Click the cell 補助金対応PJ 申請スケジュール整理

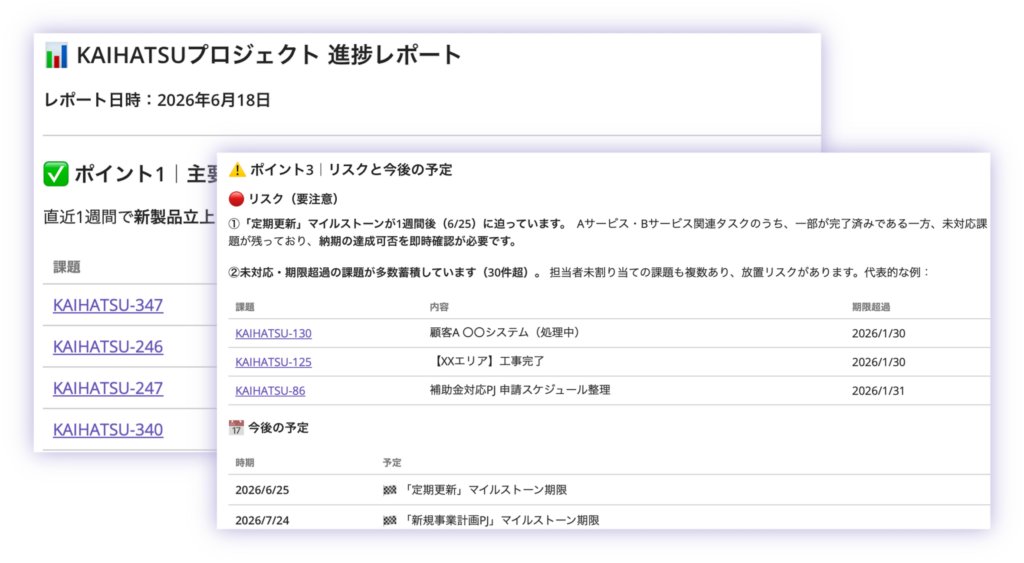pyautogui.click(x=520, y=390)
